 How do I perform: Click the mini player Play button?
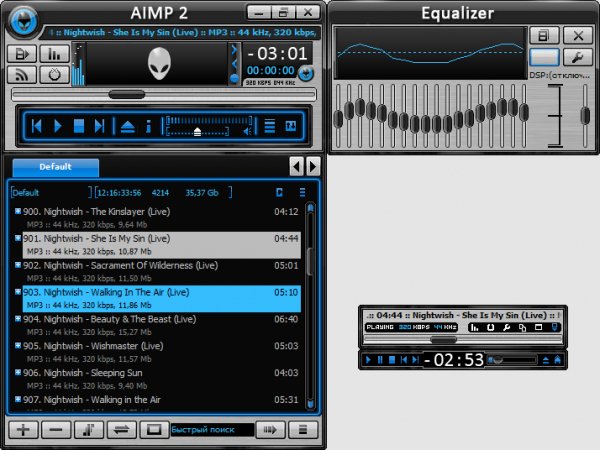(368, 360)
